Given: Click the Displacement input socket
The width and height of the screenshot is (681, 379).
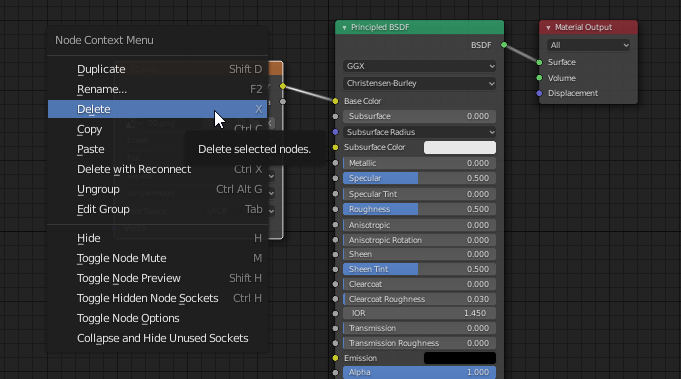Looking at the screenshot, I should pyautogui.click(x=539, y=93).
